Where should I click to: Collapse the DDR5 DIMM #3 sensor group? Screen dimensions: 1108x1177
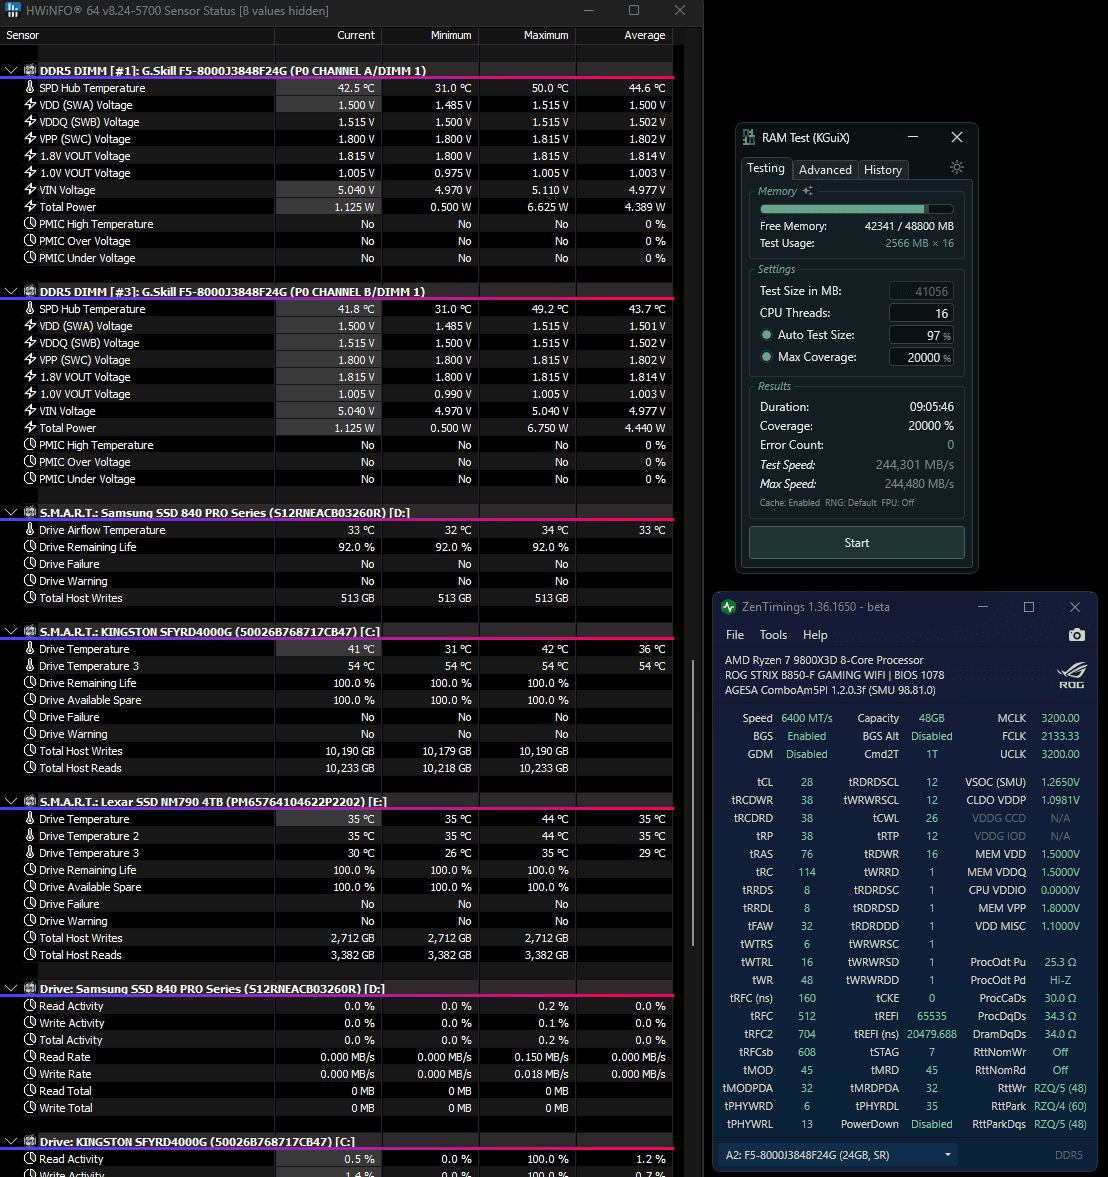coord(11,290)
